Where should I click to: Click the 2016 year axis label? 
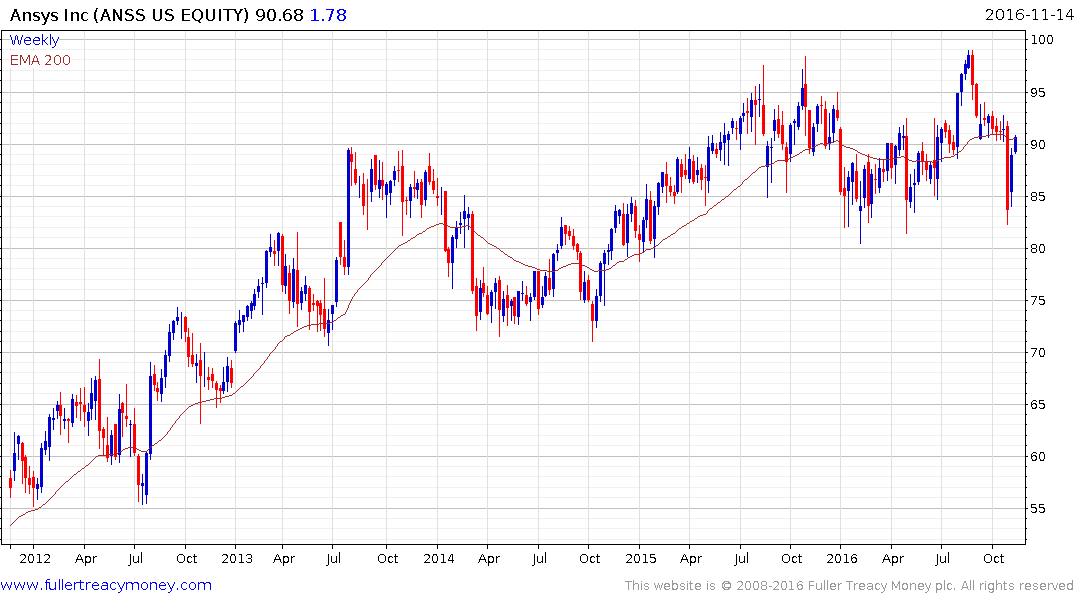[842, 559]
